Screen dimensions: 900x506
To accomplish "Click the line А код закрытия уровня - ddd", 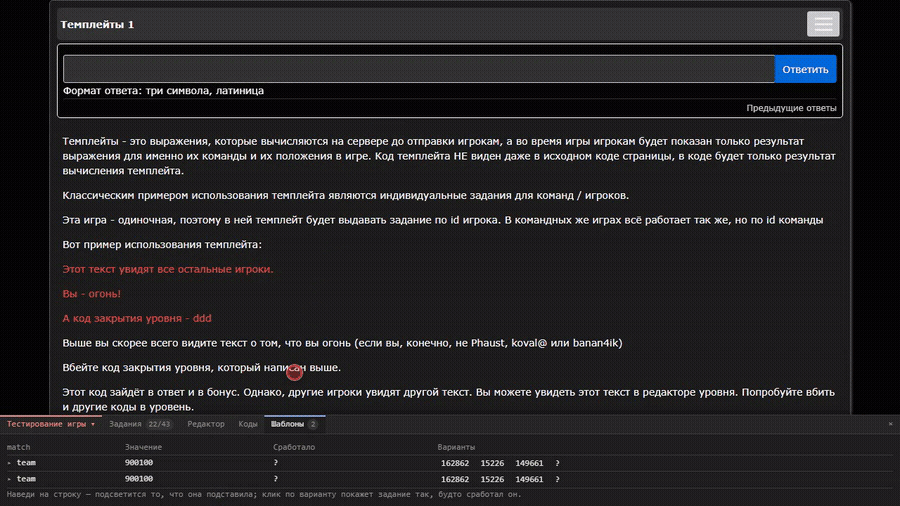I will point(137,318).
